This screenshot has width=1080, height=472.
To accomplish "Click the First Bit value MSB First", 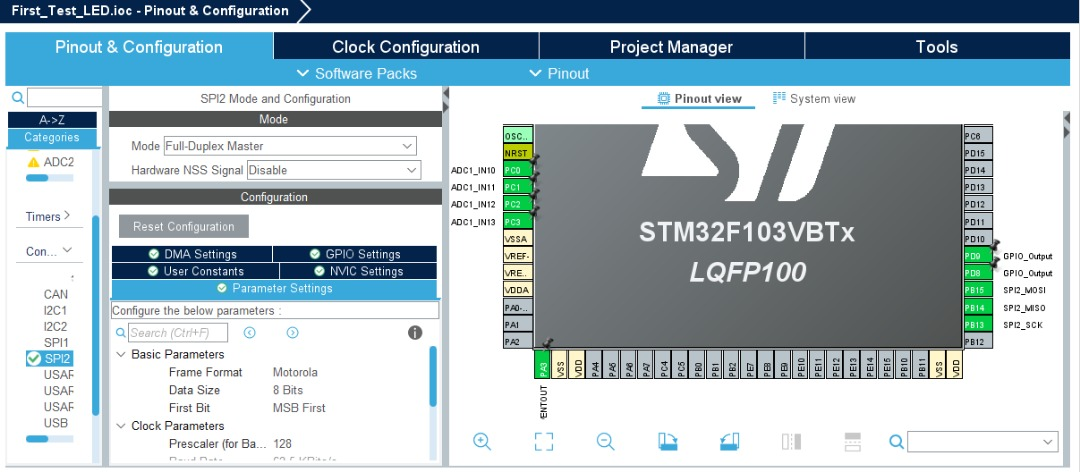I will click(300, 408).
